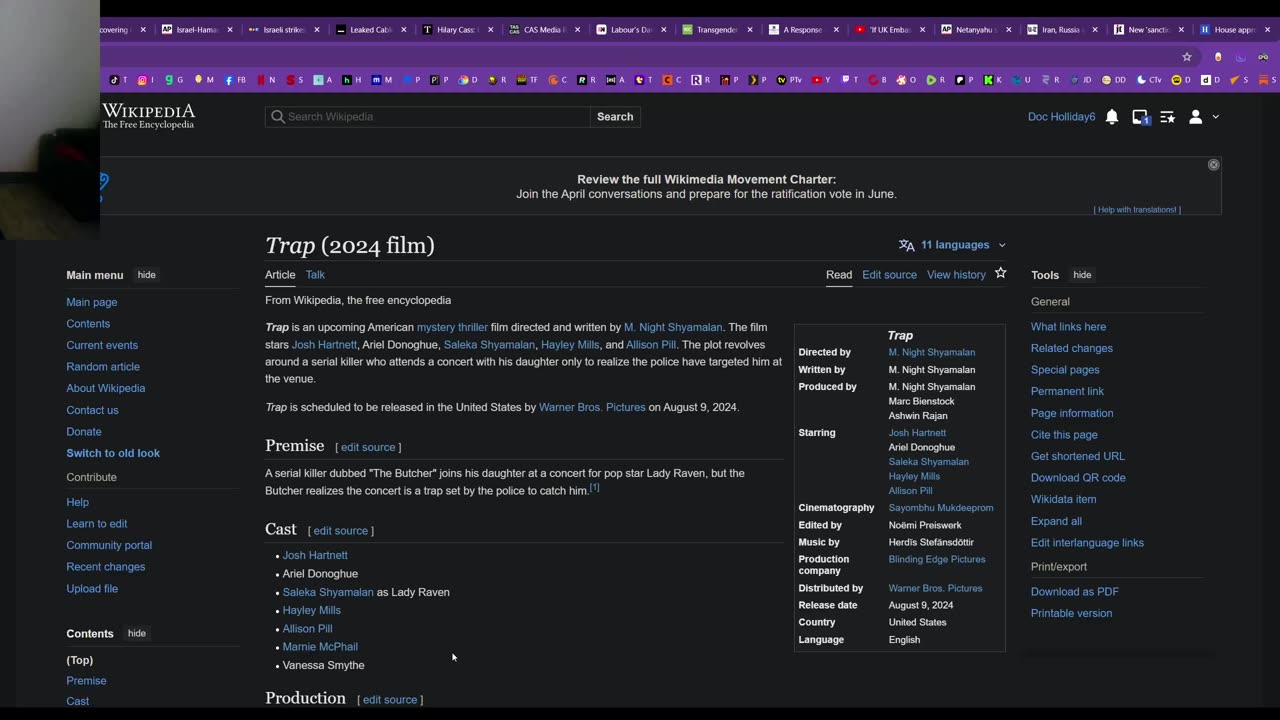Screen dimensions: 1280x720
Task: Hide the Tools sidebar panel
Action: coord(1082,275)
